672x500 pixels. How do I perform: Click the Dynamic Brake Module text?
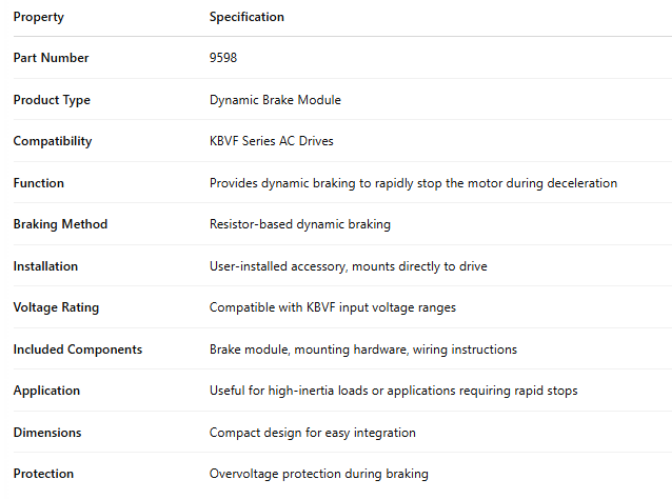[275, 100]
